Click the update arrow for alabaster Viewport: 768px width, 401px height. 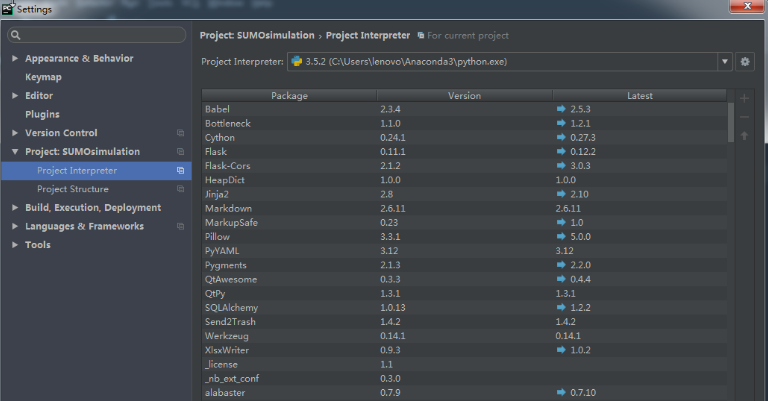561,392
